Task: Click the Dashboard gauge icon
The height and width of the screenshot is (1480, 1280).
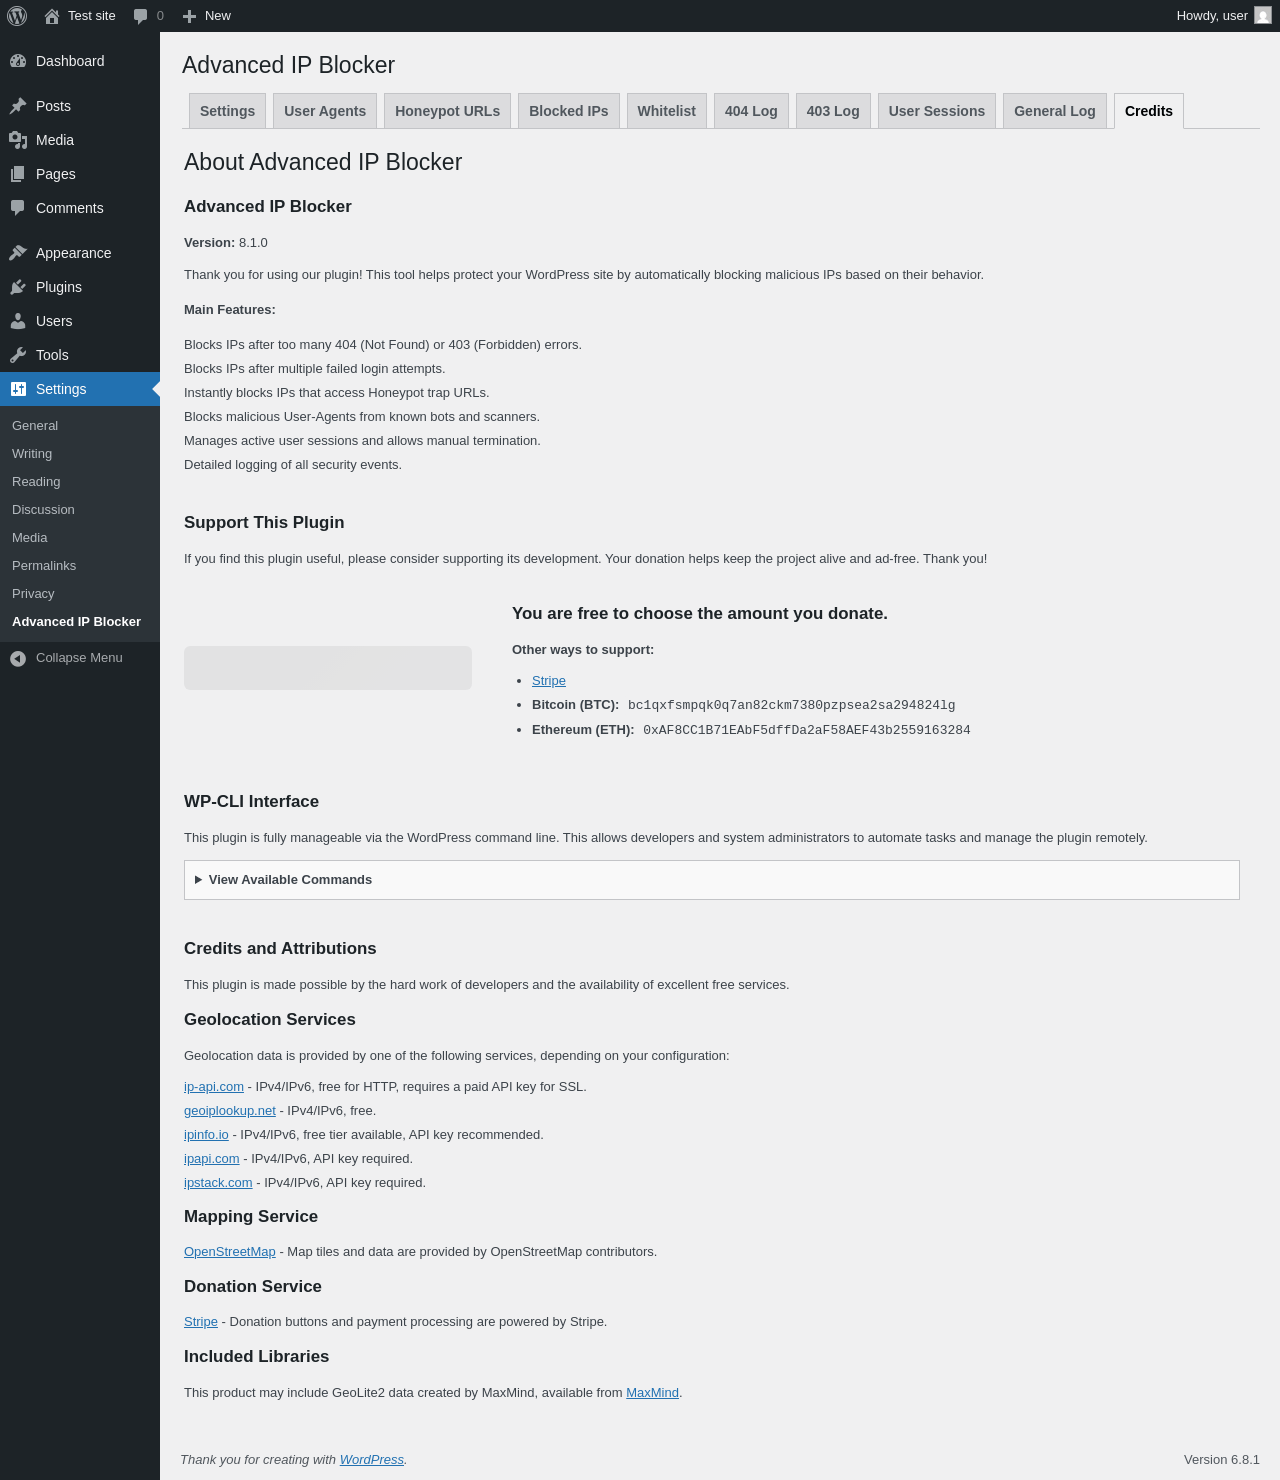Action: click(x=18, y=61)
